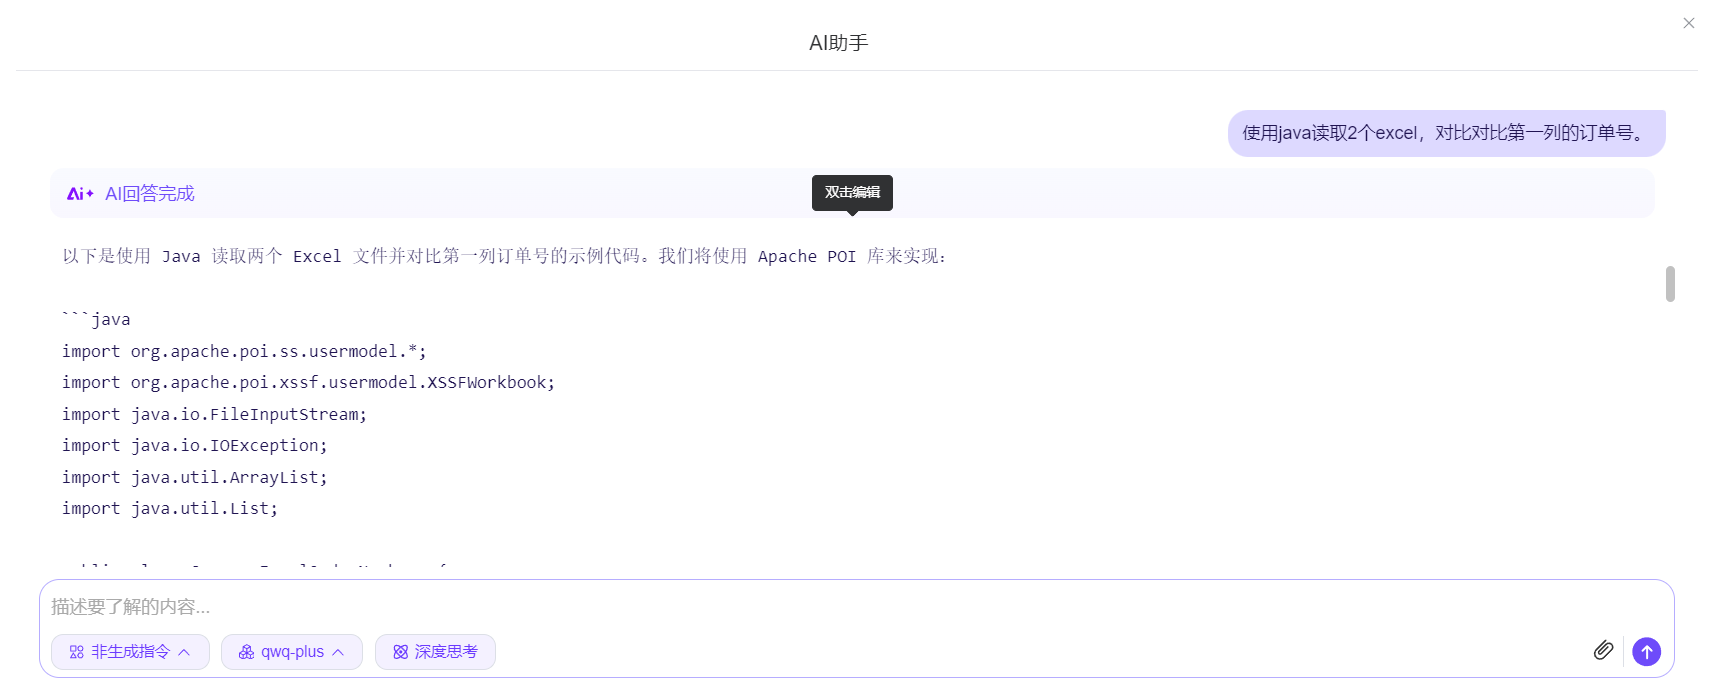This screenshot has height=683, width=1714.
Task: Click the AI回答完成 status label
Action: [x=150, y=194]
